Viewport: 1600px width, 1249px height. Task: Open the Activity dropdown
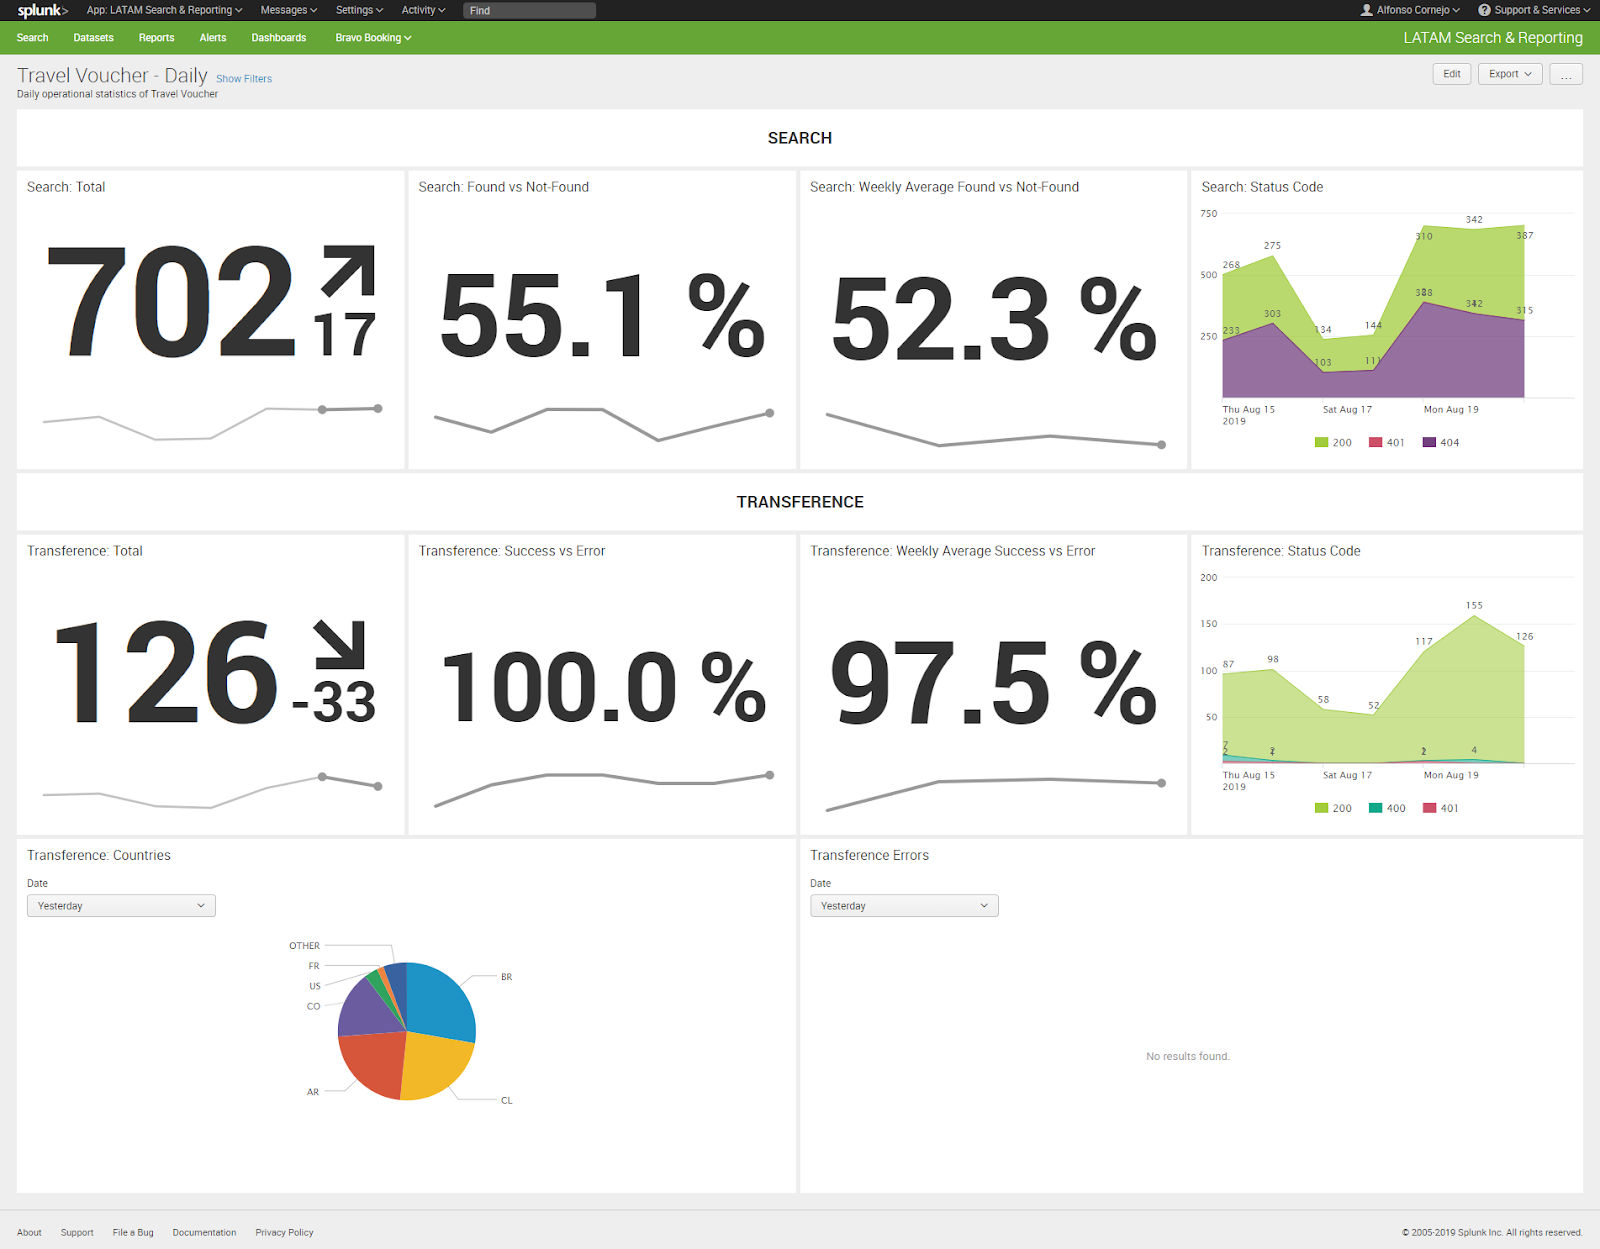click(x=423, y=10)
